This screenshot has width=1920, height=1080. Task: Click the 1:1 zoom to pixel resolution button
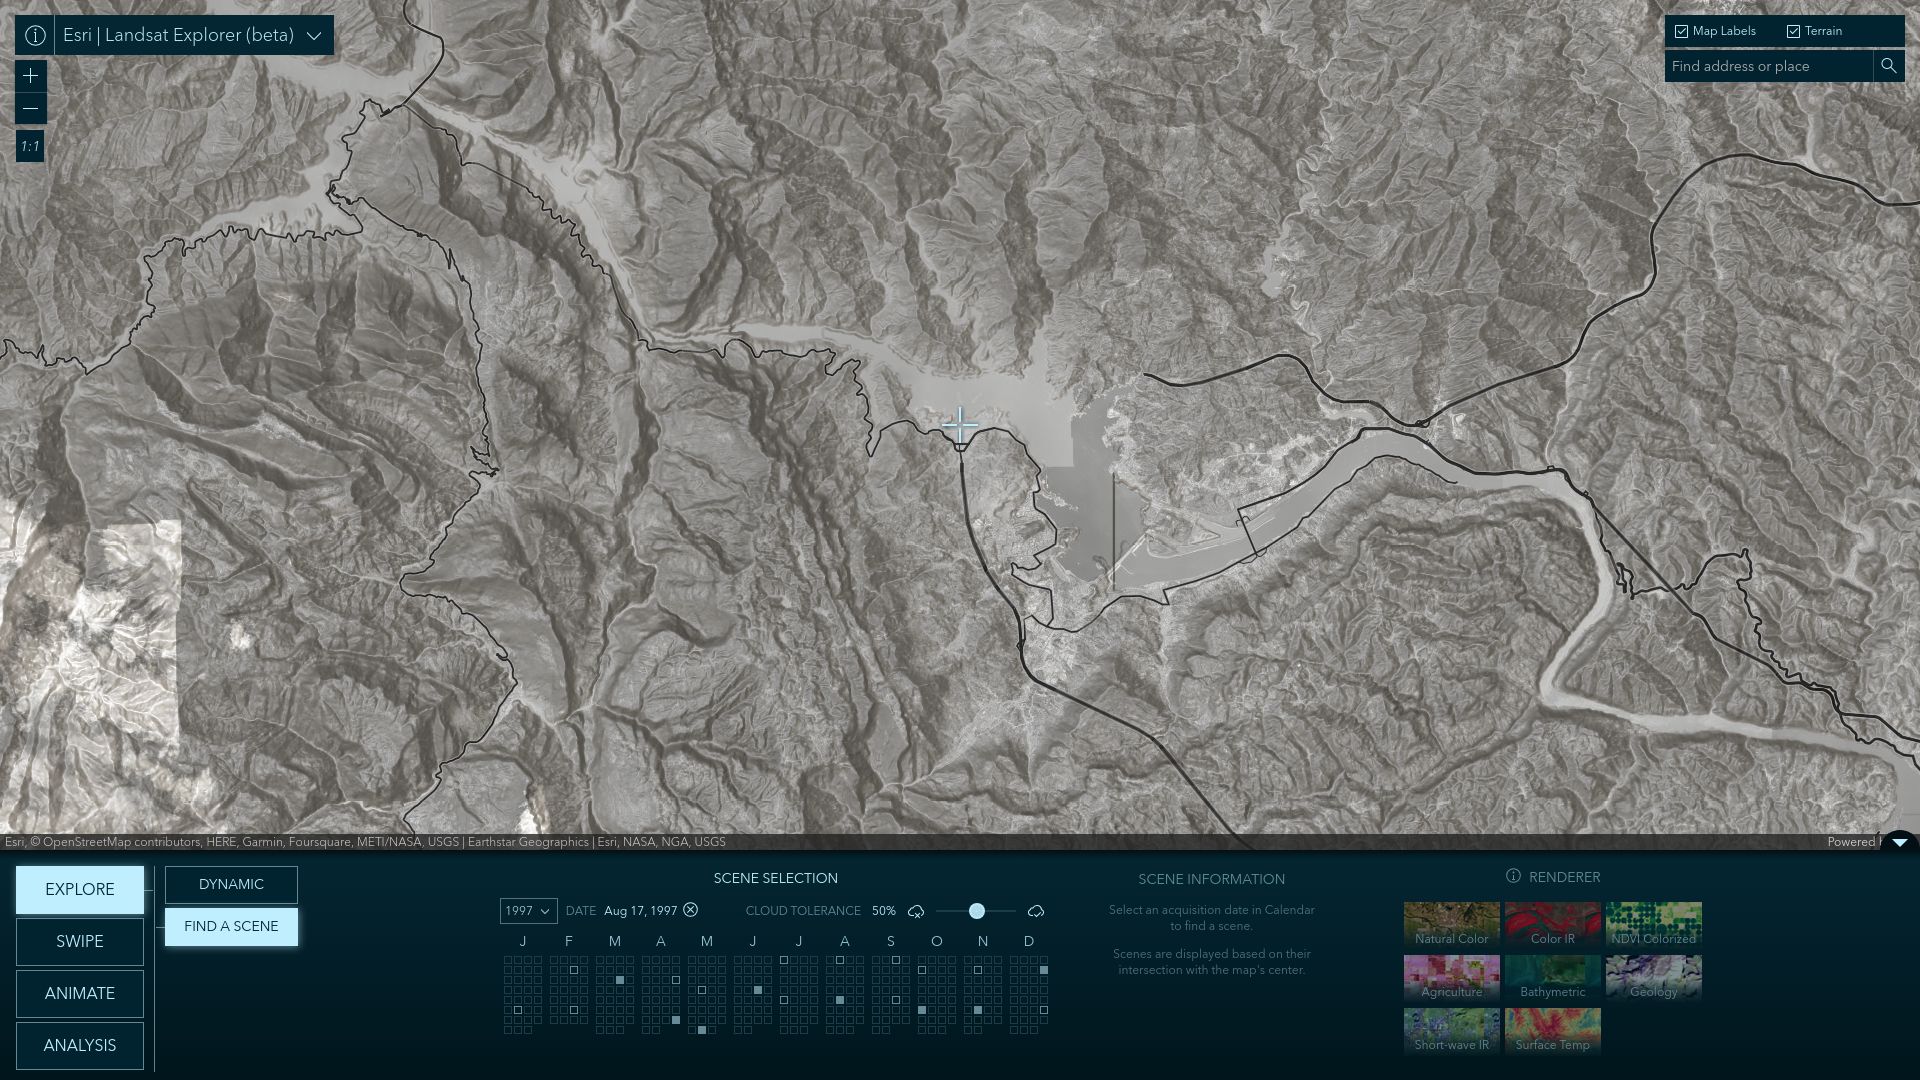click(x=30, y=146)
